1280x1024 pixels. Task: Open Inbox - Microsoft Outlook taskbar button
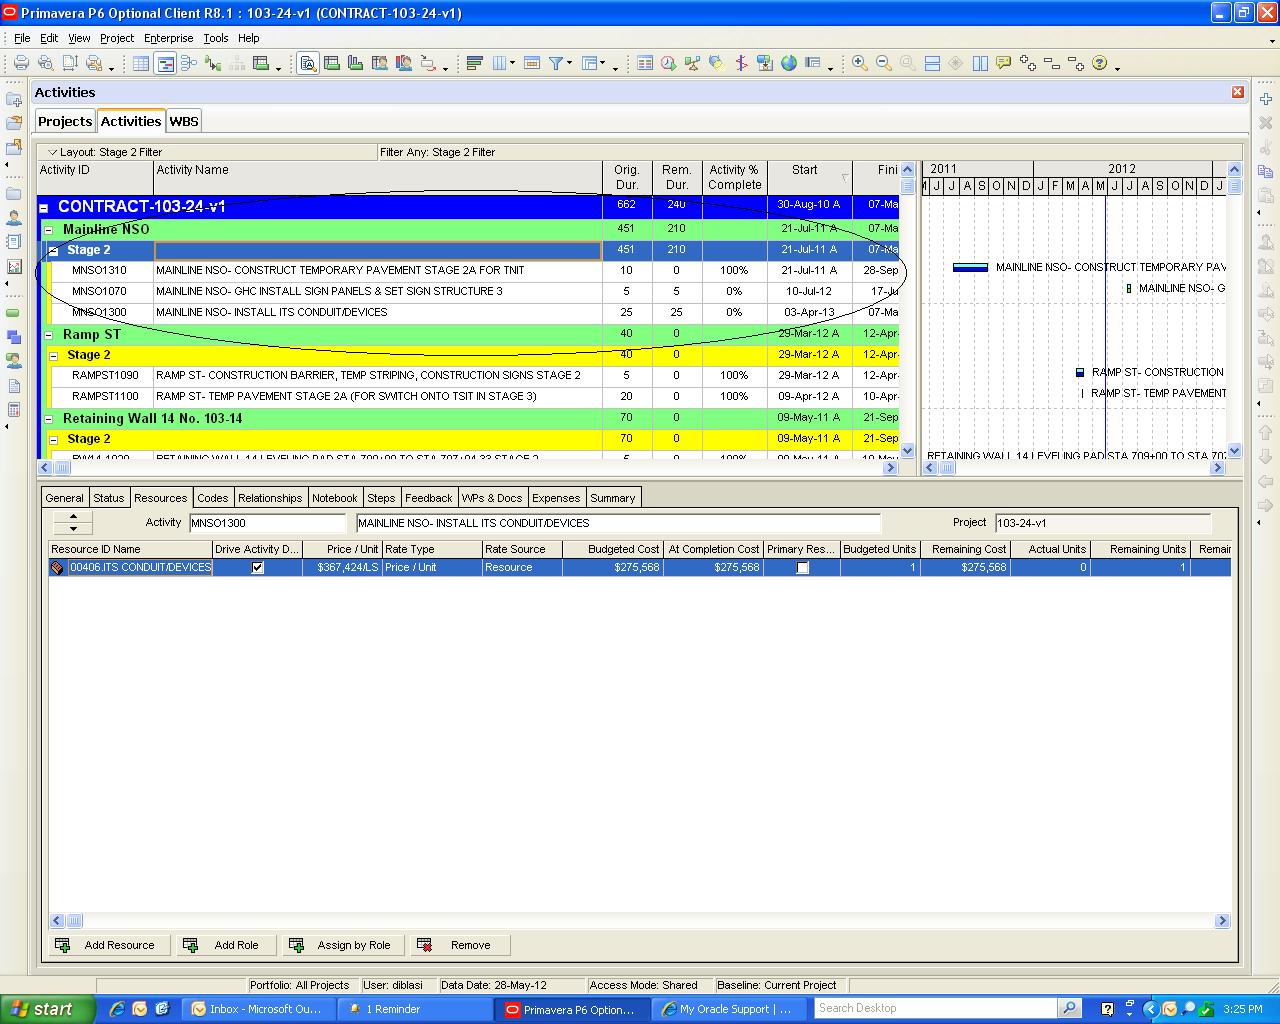pos(257,1009)
